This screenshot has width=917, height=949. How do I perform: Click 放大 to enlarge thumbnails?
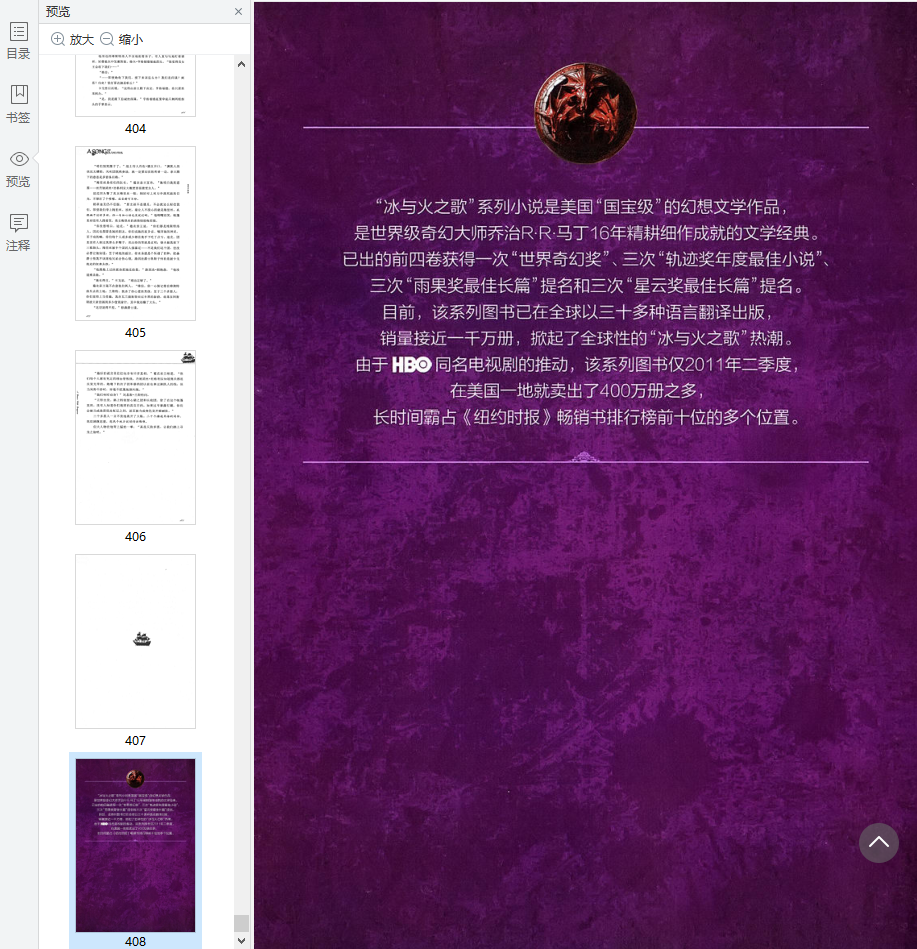pyautogui.click(x=73, y=39)
